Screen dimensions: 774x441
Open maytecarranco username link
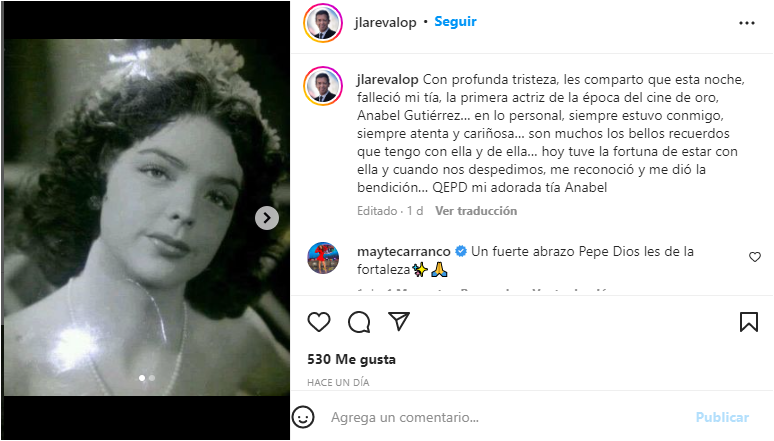(x=404, y=251)
